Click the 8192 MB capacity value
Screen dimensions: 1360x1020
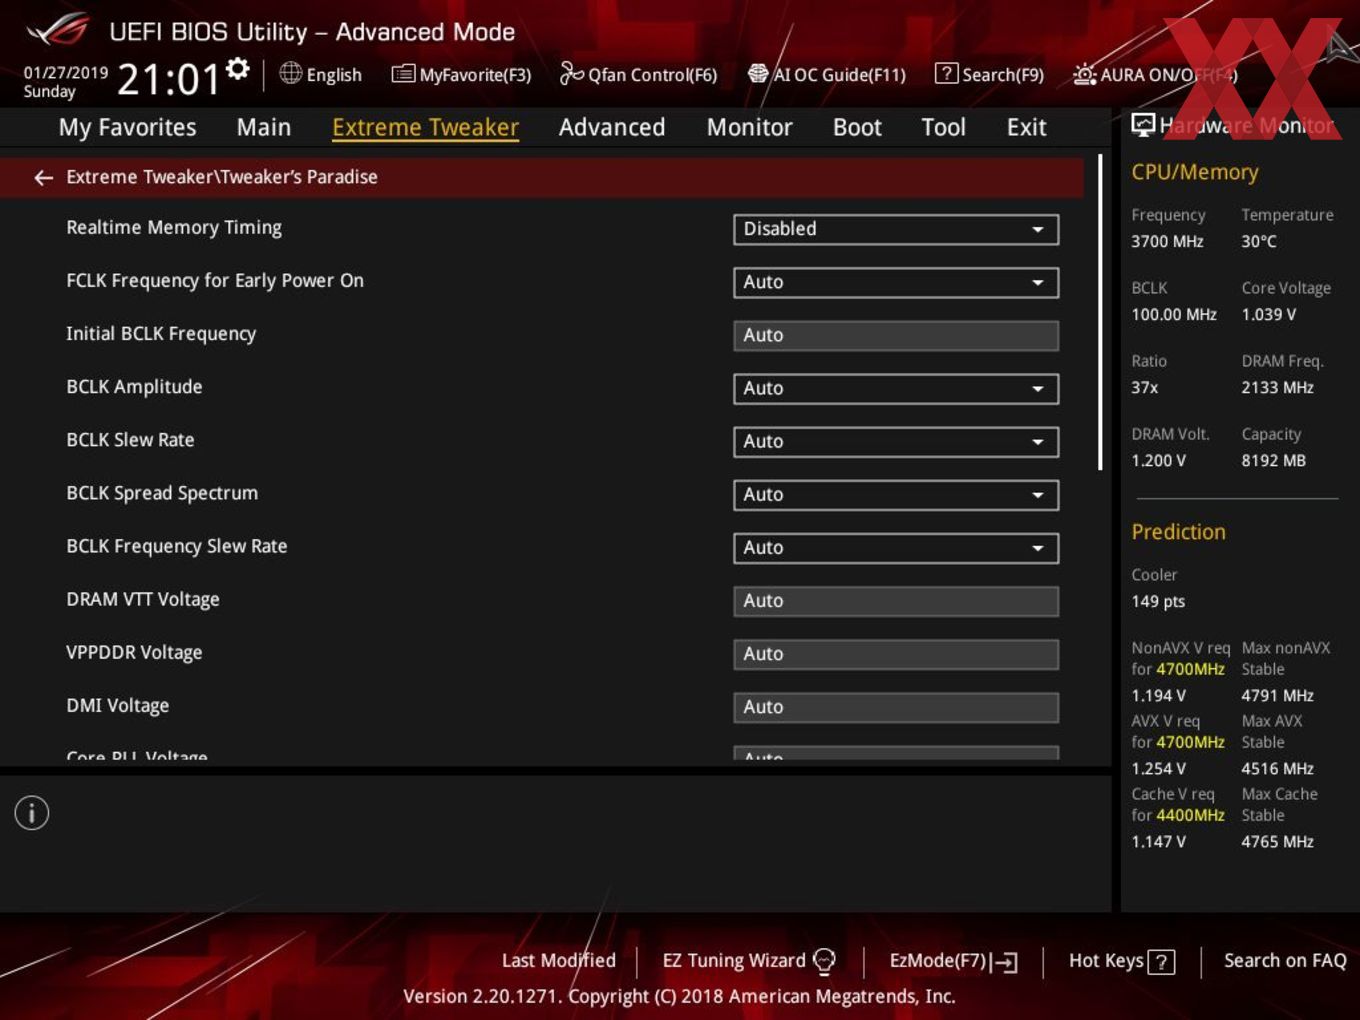pos(1273,460)
